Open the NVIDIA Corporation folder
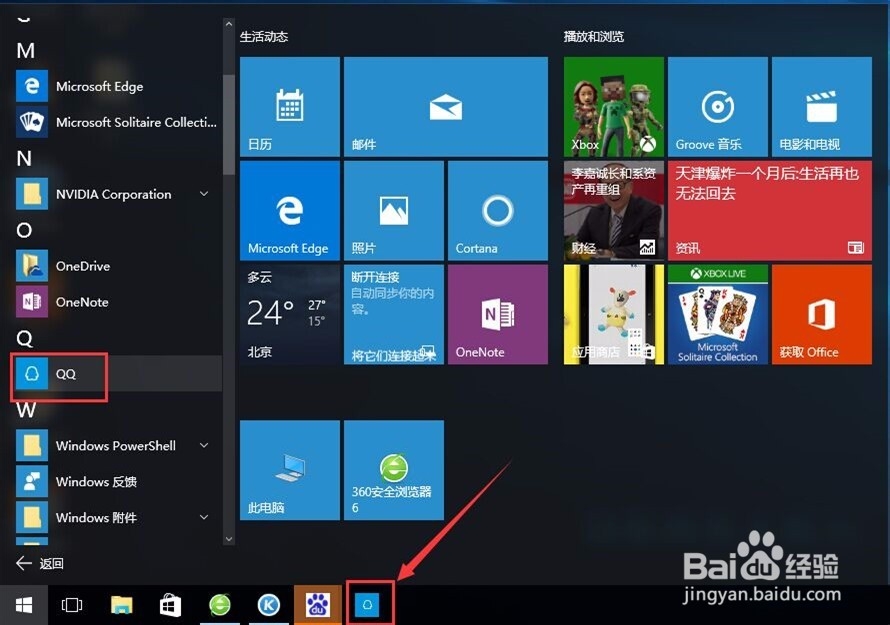Viewport: 890px width, 625px height. click(116, 194)
